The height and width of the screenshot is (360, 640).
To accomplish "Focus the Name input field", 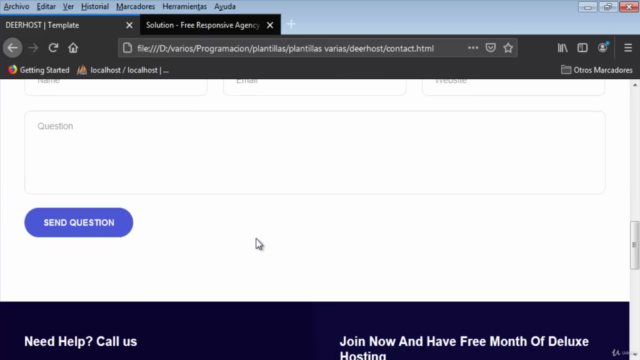I will click(x=116, y=86).
